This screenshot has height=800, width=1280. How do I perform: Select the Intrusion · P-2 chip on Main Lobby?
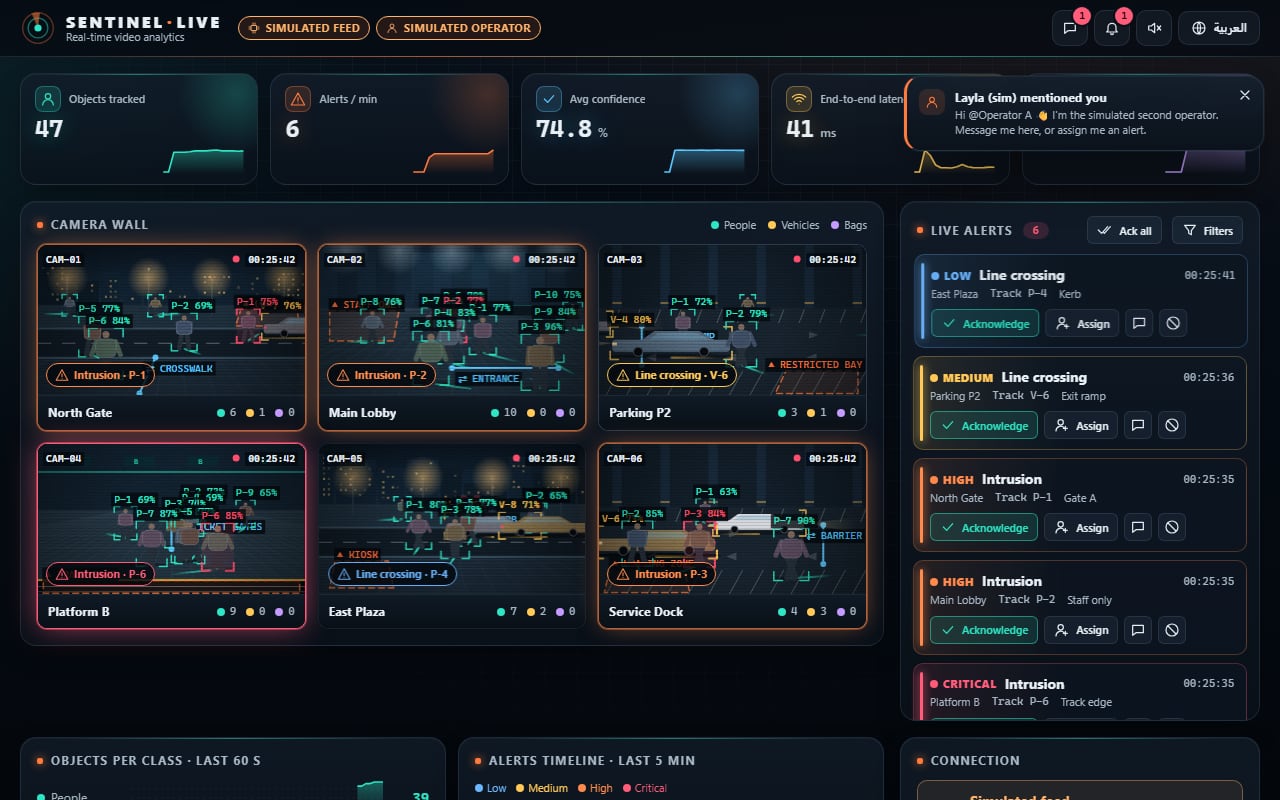coord(382,375)
